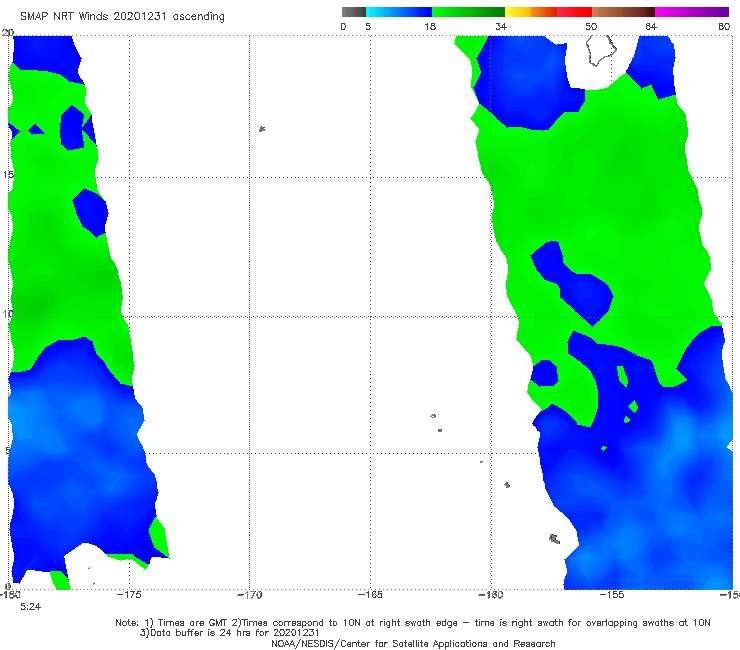The image size is (740, 650).
Task: Click the color bar label 5
Action: [x=368, y=27]
